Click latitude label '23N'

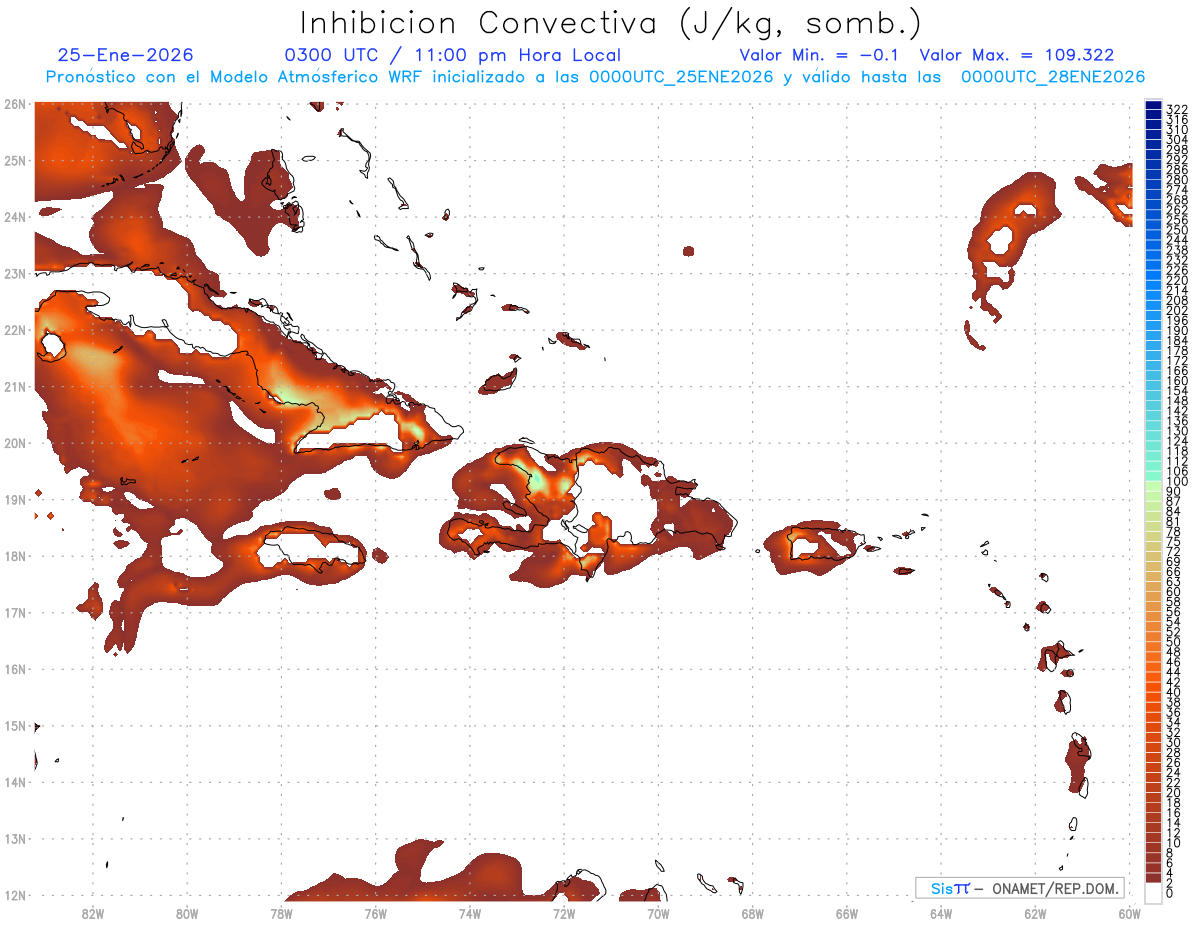15,273
